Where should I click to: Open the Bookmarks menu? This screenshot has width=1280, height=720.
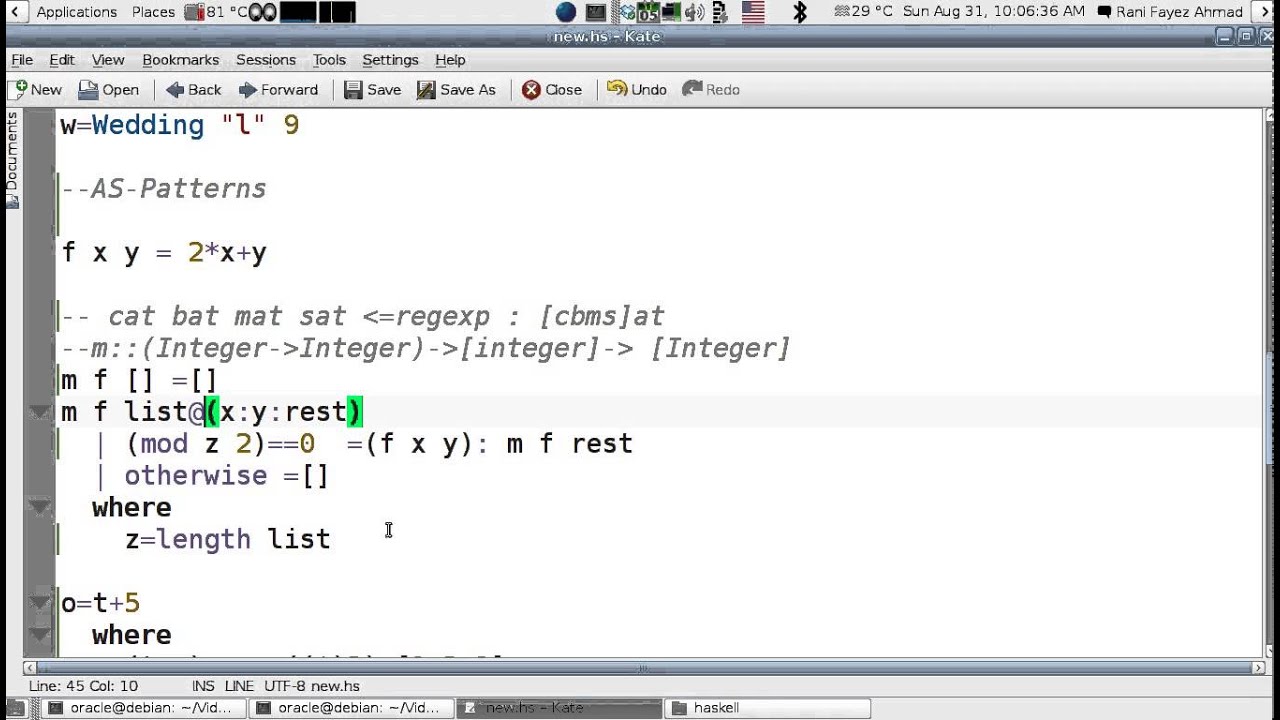[x=181, y=60]
